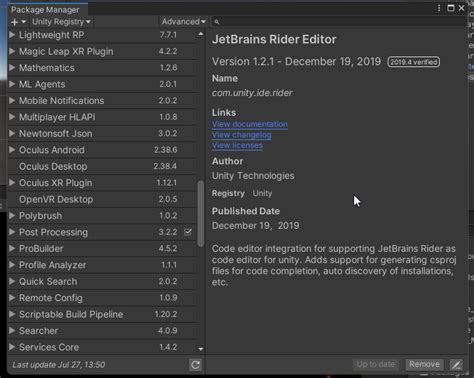The width and height of the screenshot is (474, 378).
Task: Expand the Post Processing package
Action: [12, 232]
